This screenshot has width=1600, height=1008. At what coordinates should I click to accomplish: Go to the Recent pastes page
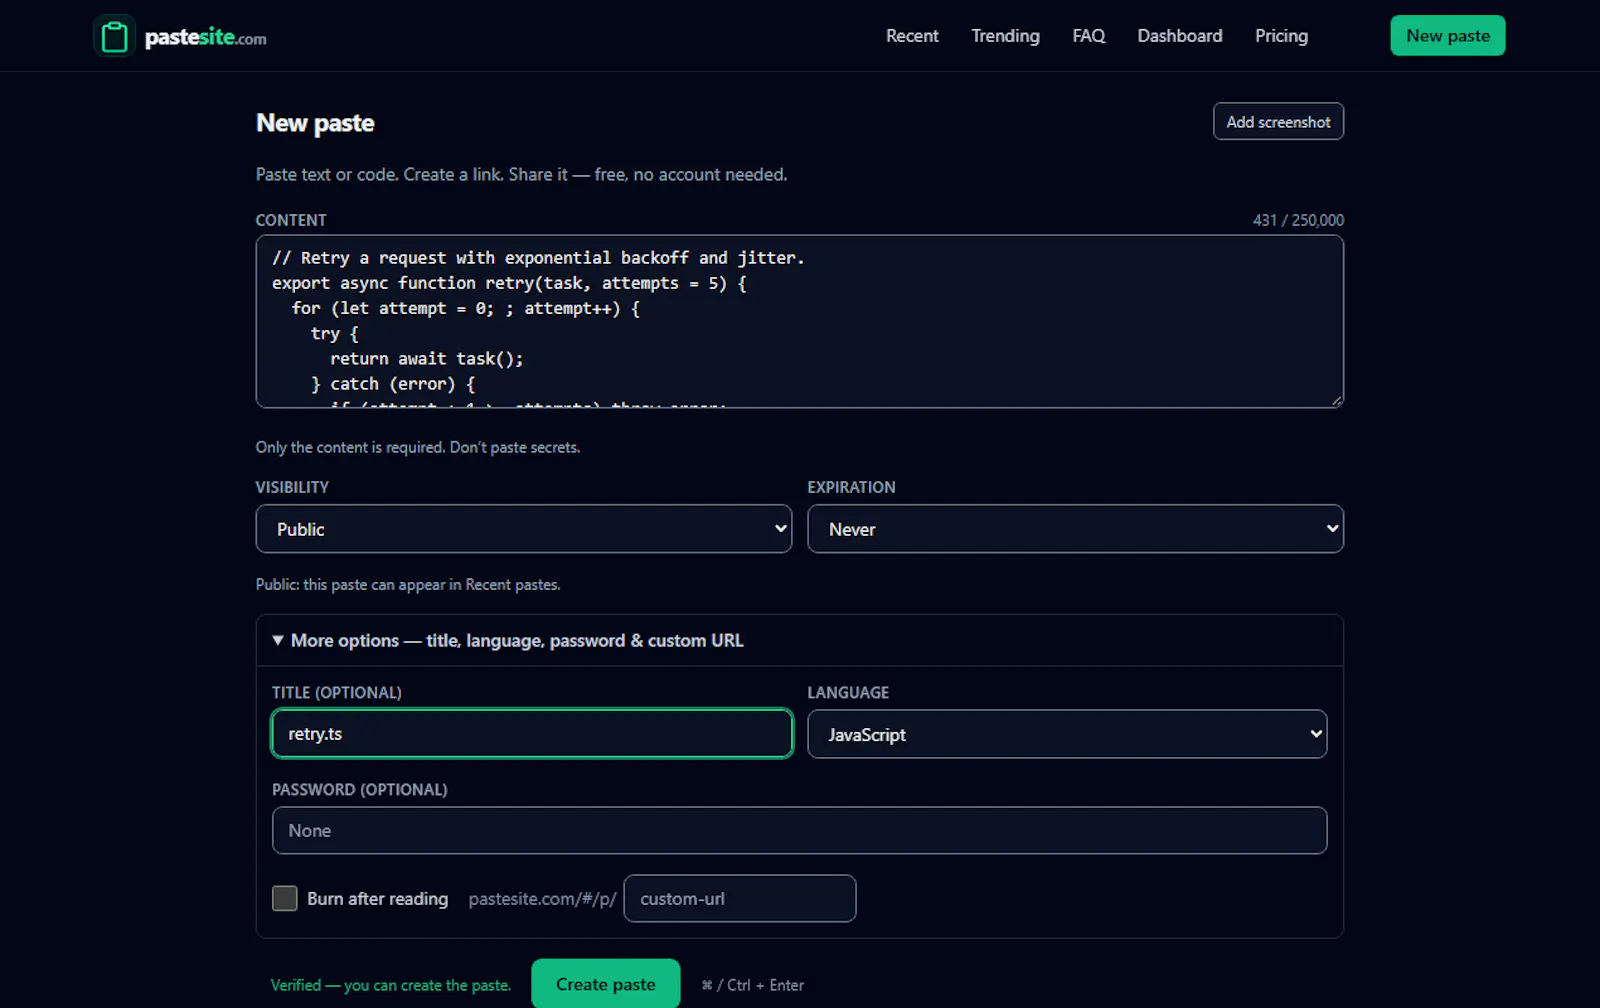click(x=912, y=36)
